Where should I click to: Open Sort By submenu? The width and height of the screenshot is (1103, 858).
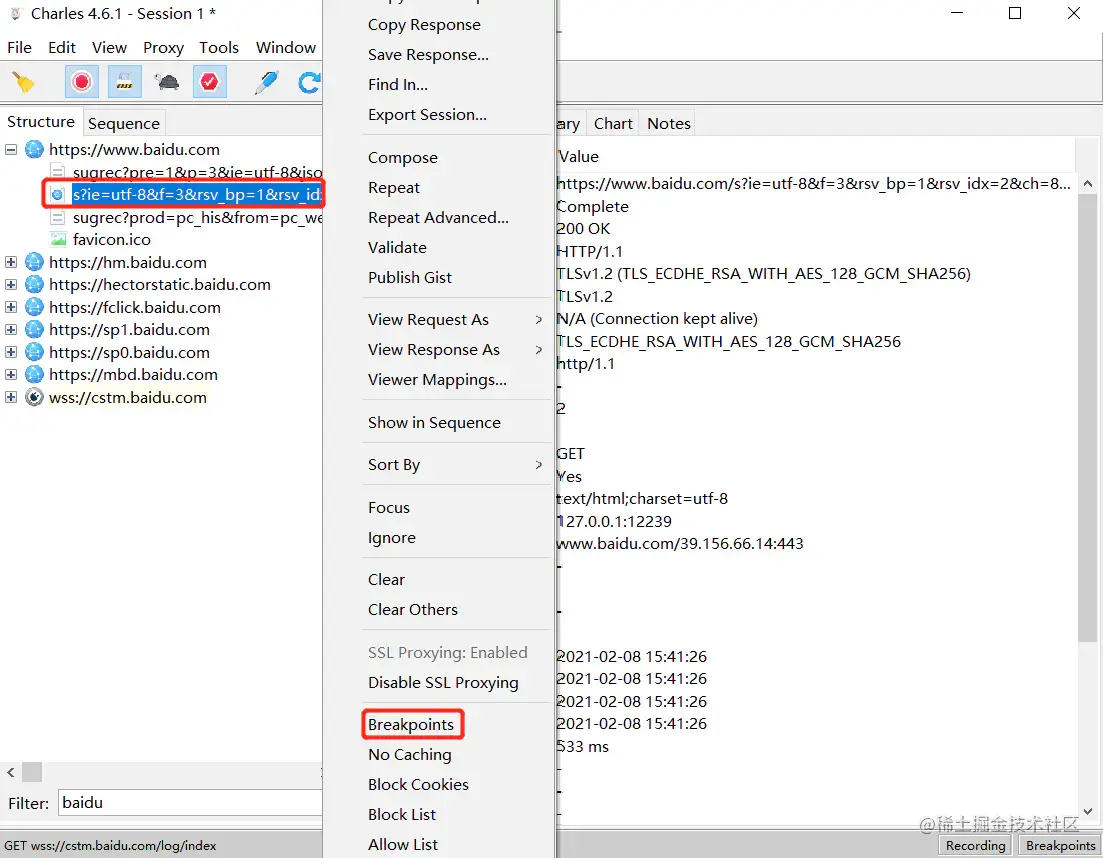456,465
